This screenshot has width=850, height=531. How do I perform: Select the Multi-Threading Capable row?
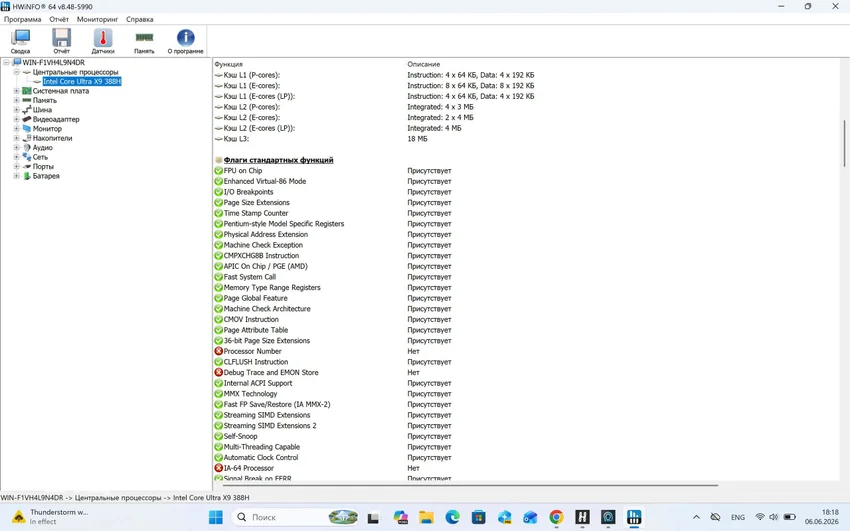click(x=333, y=447)
